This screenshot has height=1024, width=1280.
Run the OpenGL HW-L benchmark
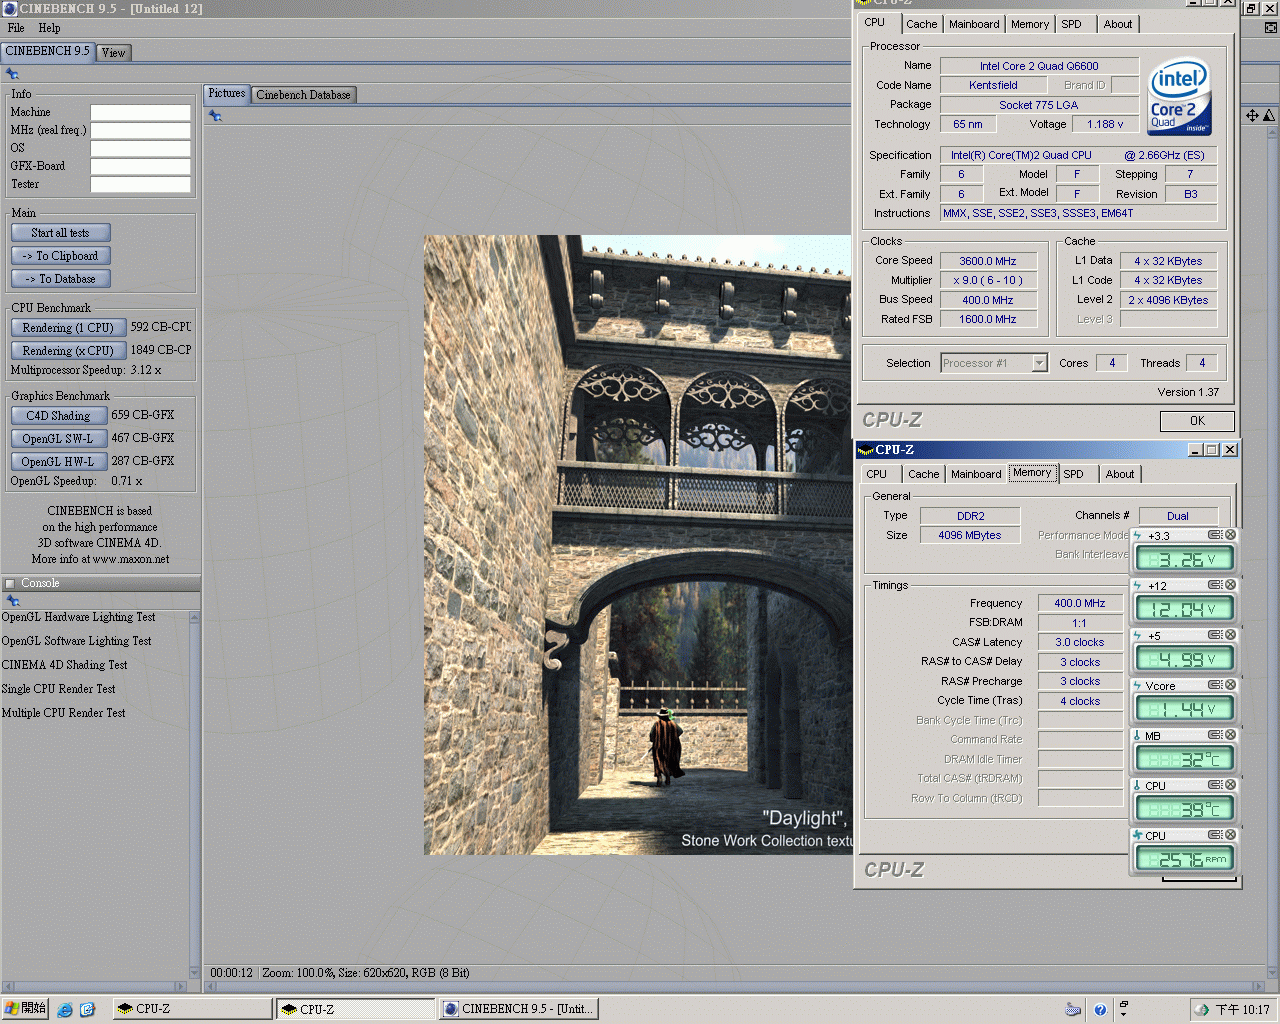pyautogui.click(x=58, y=462)
